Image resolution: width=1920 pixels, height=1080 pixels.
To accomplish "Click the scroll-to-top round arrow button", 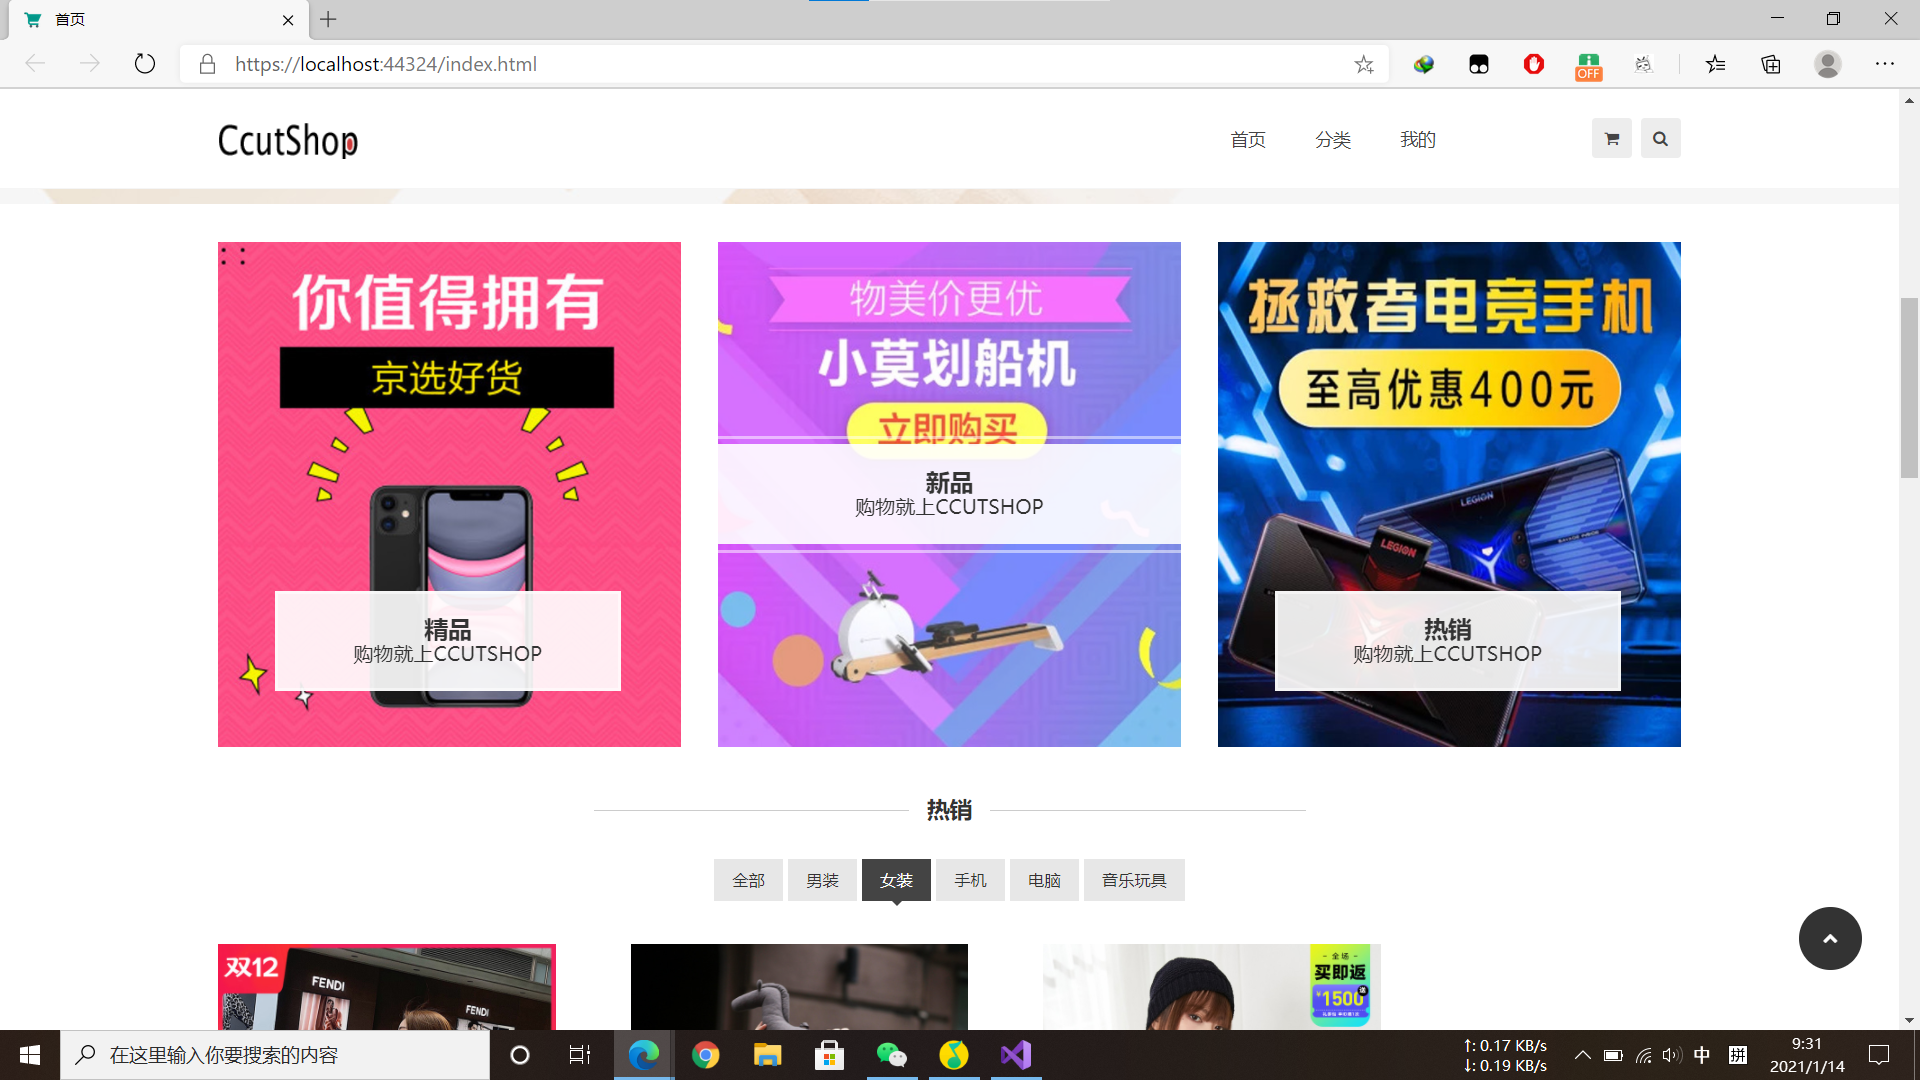I will 1829,938.
